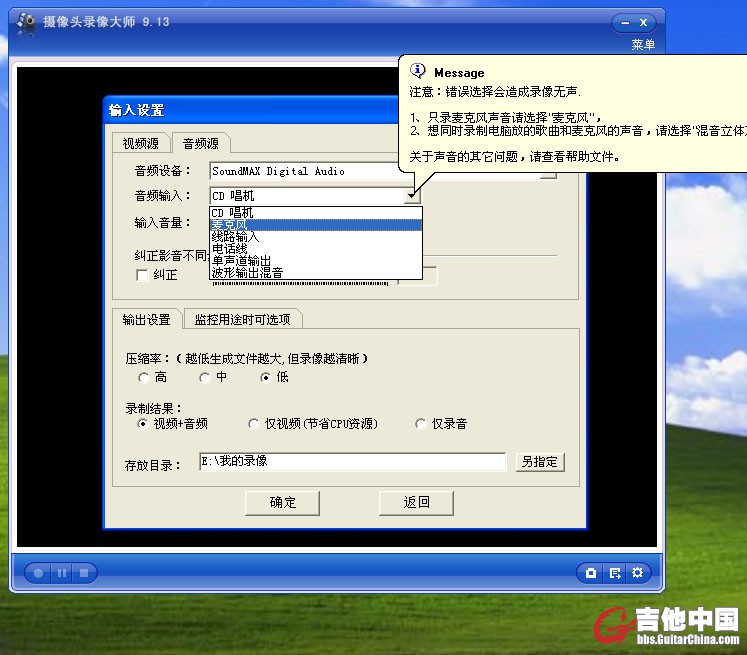Open the recorded files list icon
Viewport: 747px width, 655px height.
click(x=615, y=573)
